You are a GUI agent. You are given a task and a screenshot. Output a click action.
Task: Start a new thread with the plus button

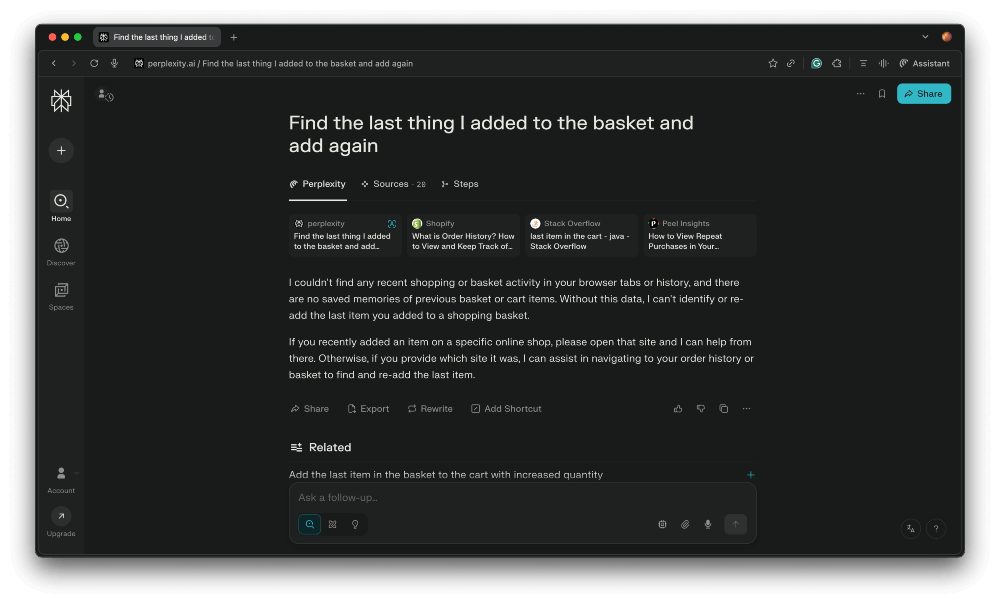coord(61,151)
